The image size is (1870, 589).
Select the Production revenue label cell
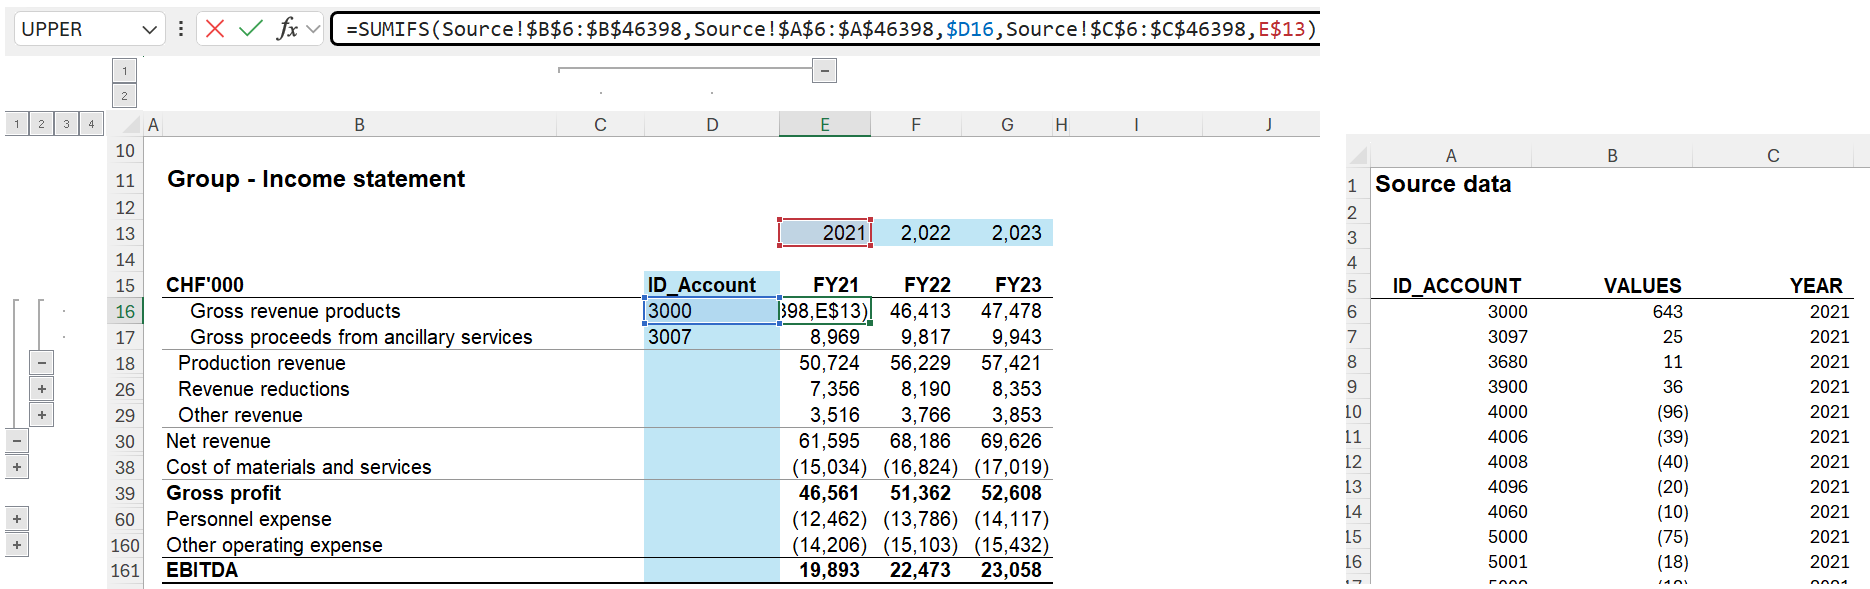pyautogui.click(x=261, y=363)
